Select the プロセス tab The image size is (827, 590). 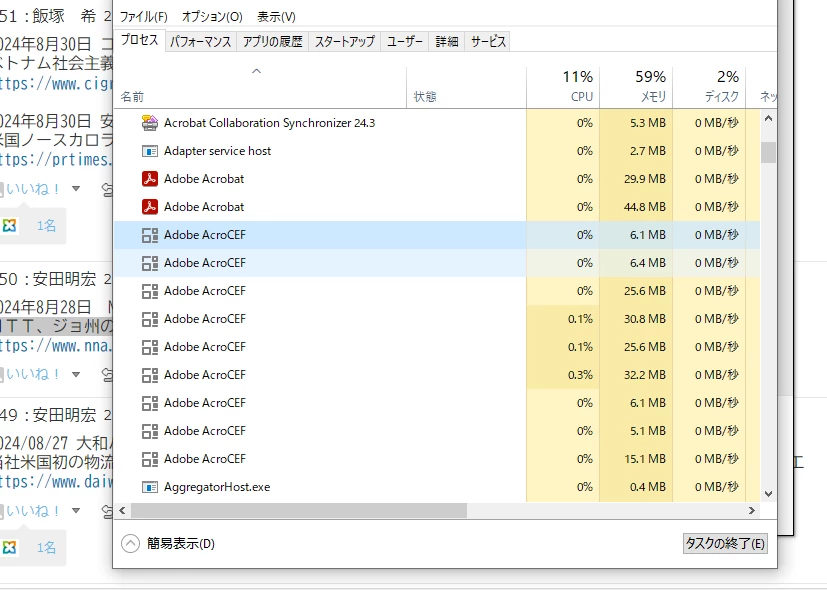tap(140, 40)
